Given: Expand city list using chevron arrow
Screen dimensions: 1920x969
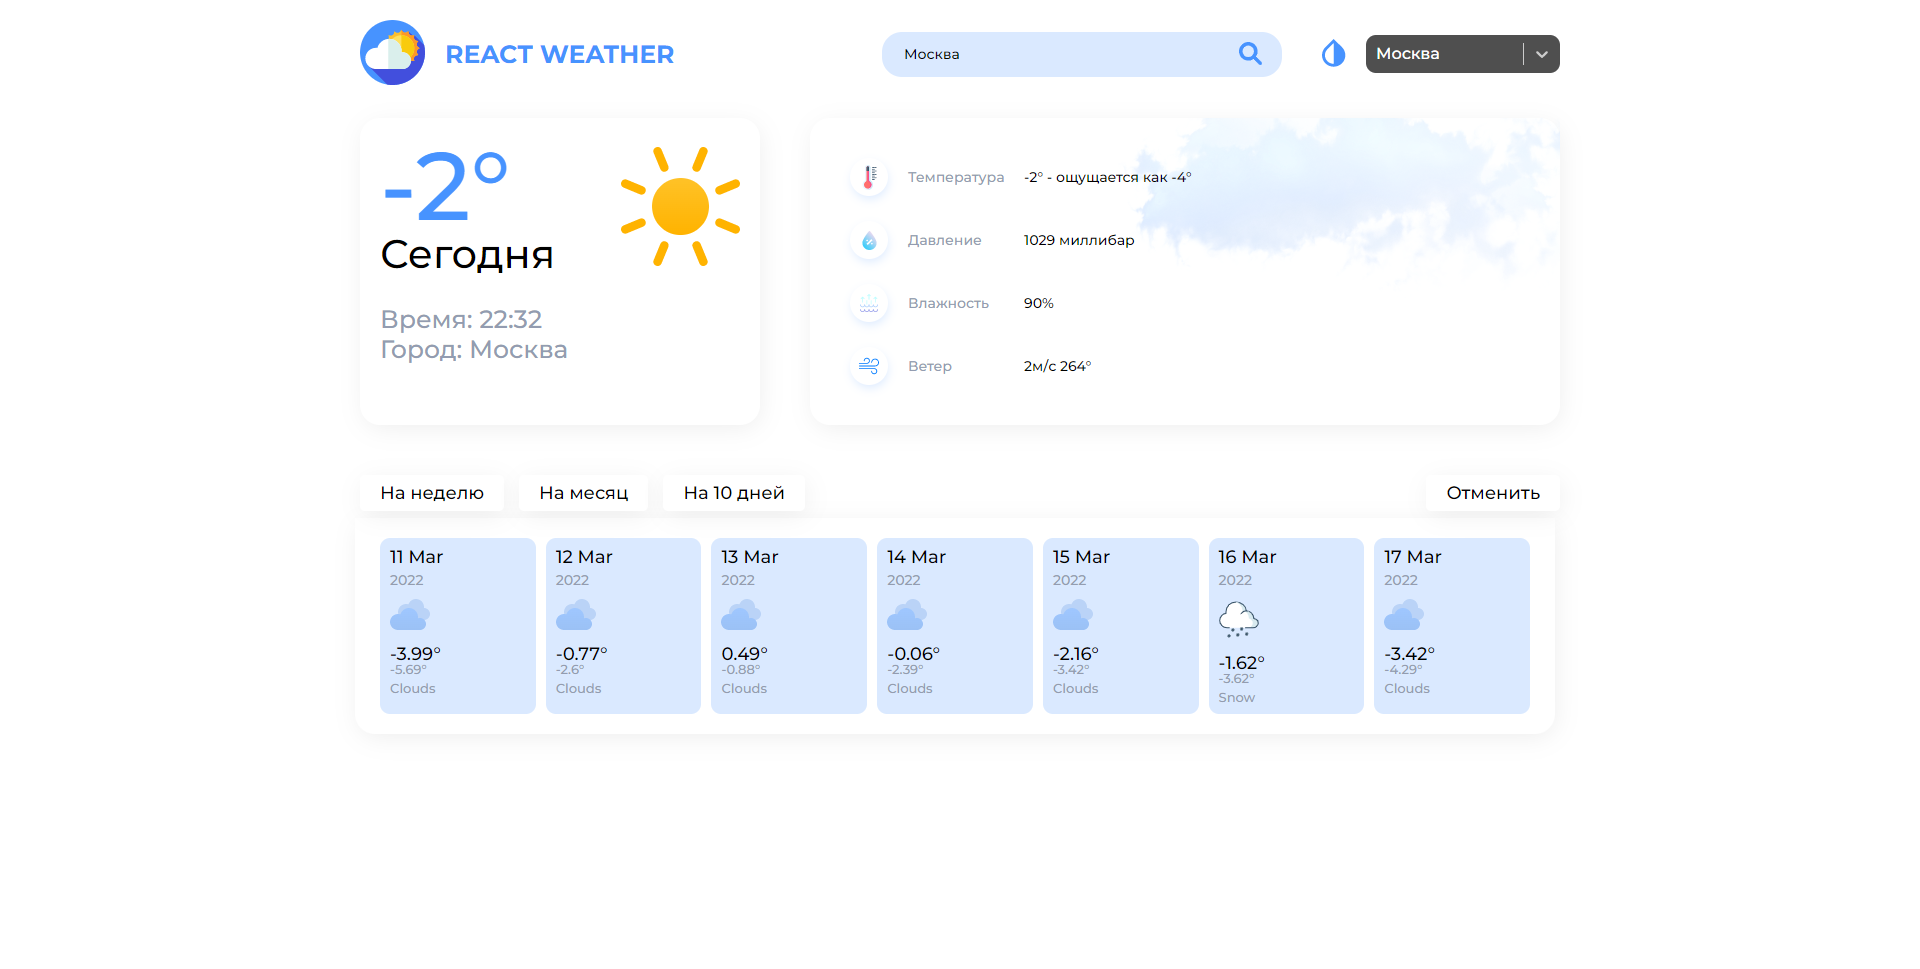Looking at the screenshot, I should pos(1541,54).
